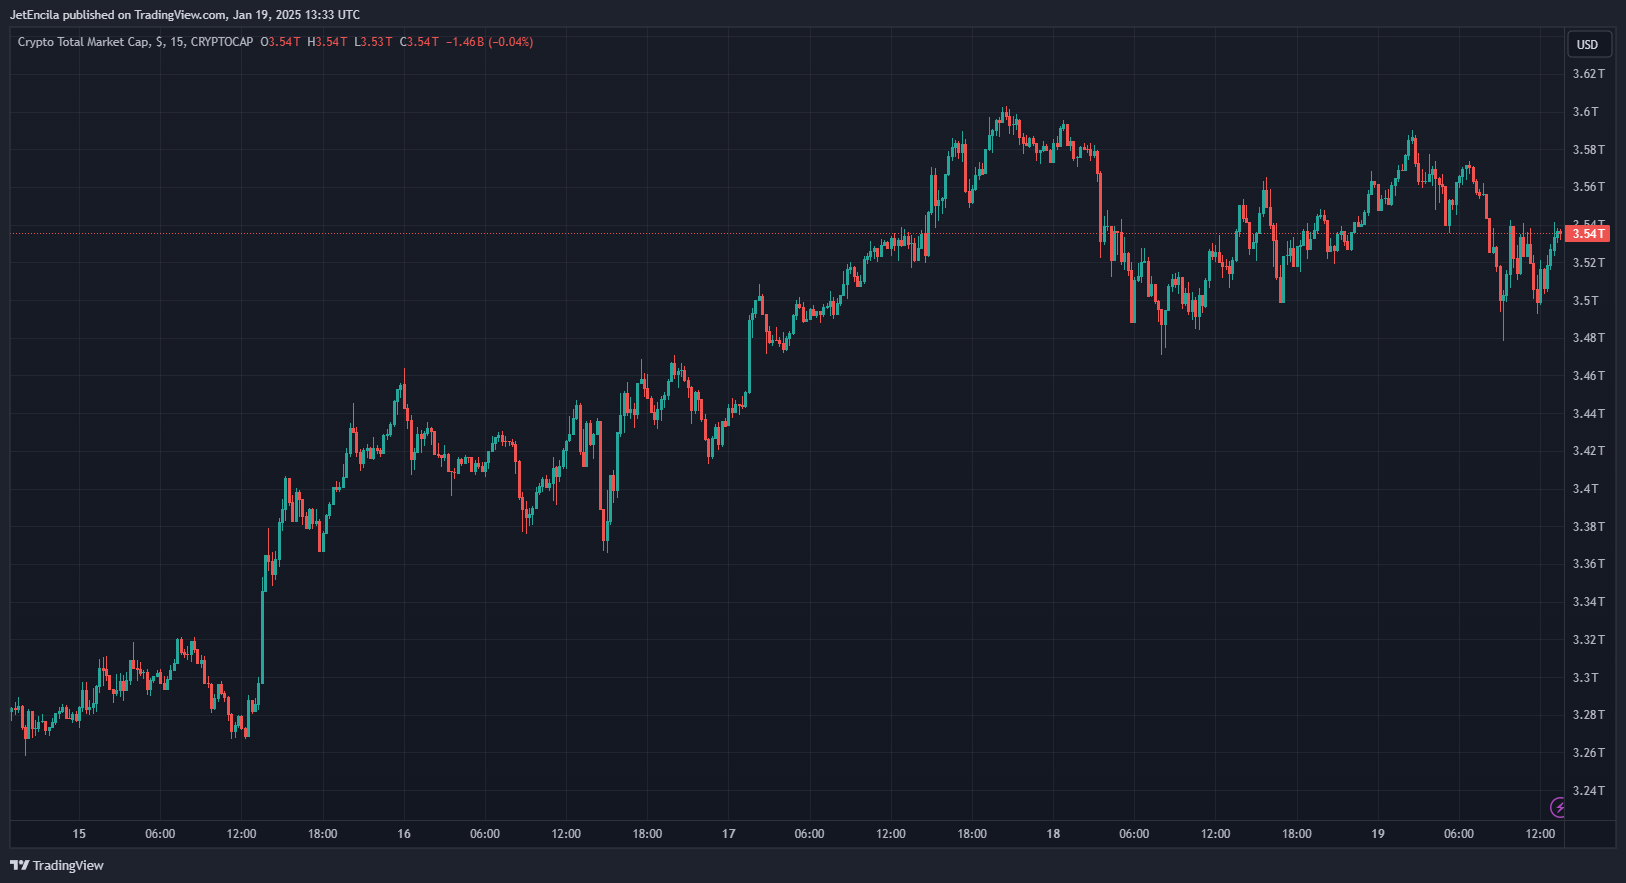Image resolution: width=1626 pixels, height=883 pixels.
Task: Click date 18 on the time axis
Action: pos(1053,834)
